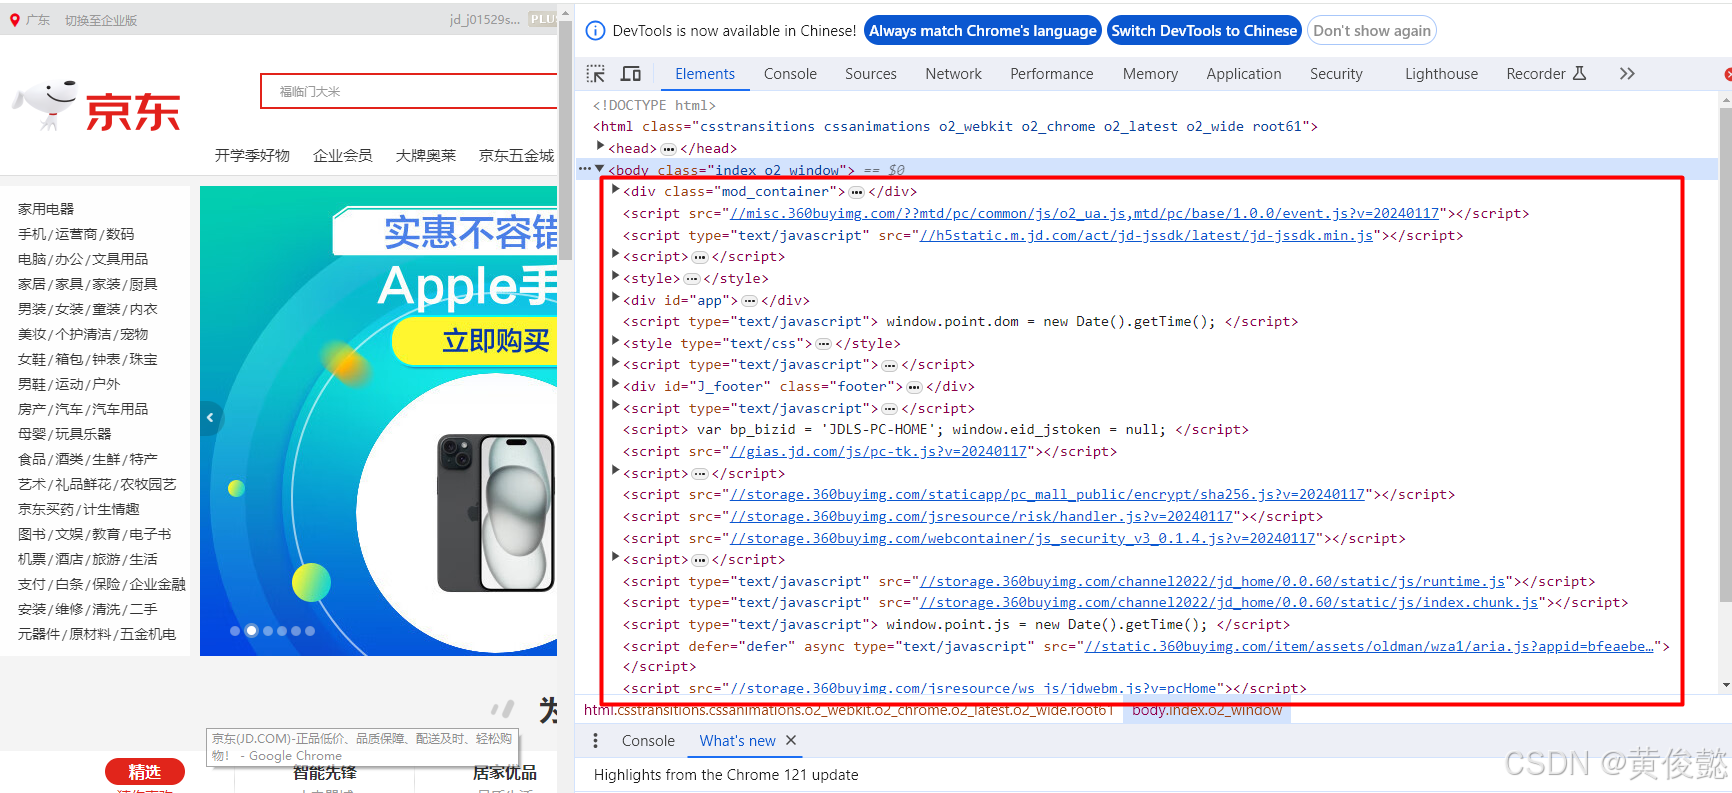The width and height of the screenshot is (1732, 793).
Task: Open 电脑 category in sidebar
Action: pyautogui.click(x=32, y=259)
